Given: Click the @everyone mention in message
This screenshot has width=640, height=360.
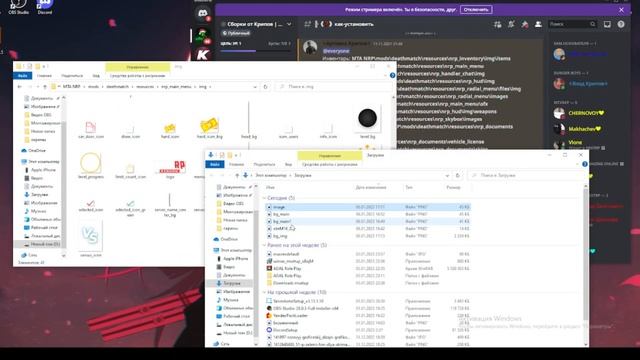Looking at the screenshot, I should click(336, 51).
